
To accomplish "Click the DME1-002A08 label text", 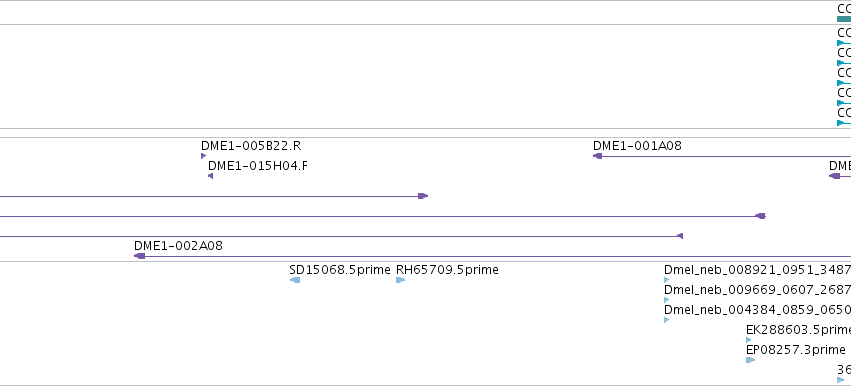I will point(178,245).
